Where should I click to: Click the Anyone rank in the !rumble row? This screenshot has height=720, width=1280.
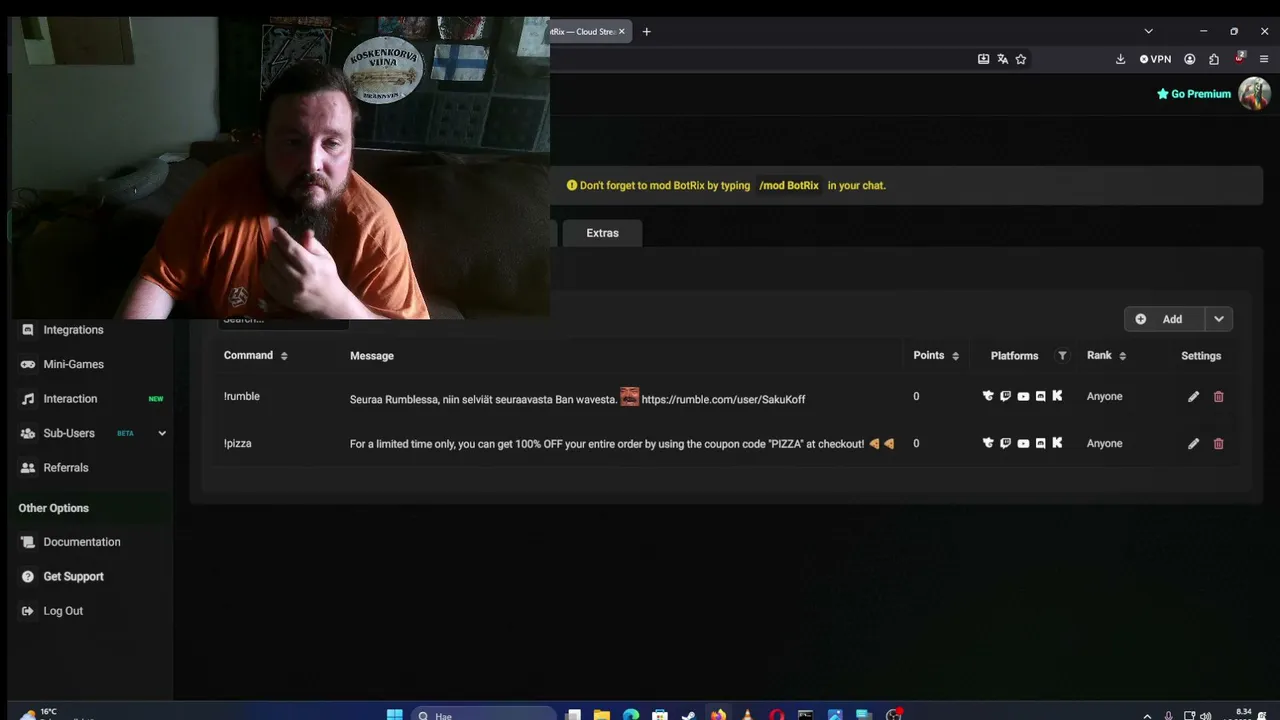tap(1105, 397)
